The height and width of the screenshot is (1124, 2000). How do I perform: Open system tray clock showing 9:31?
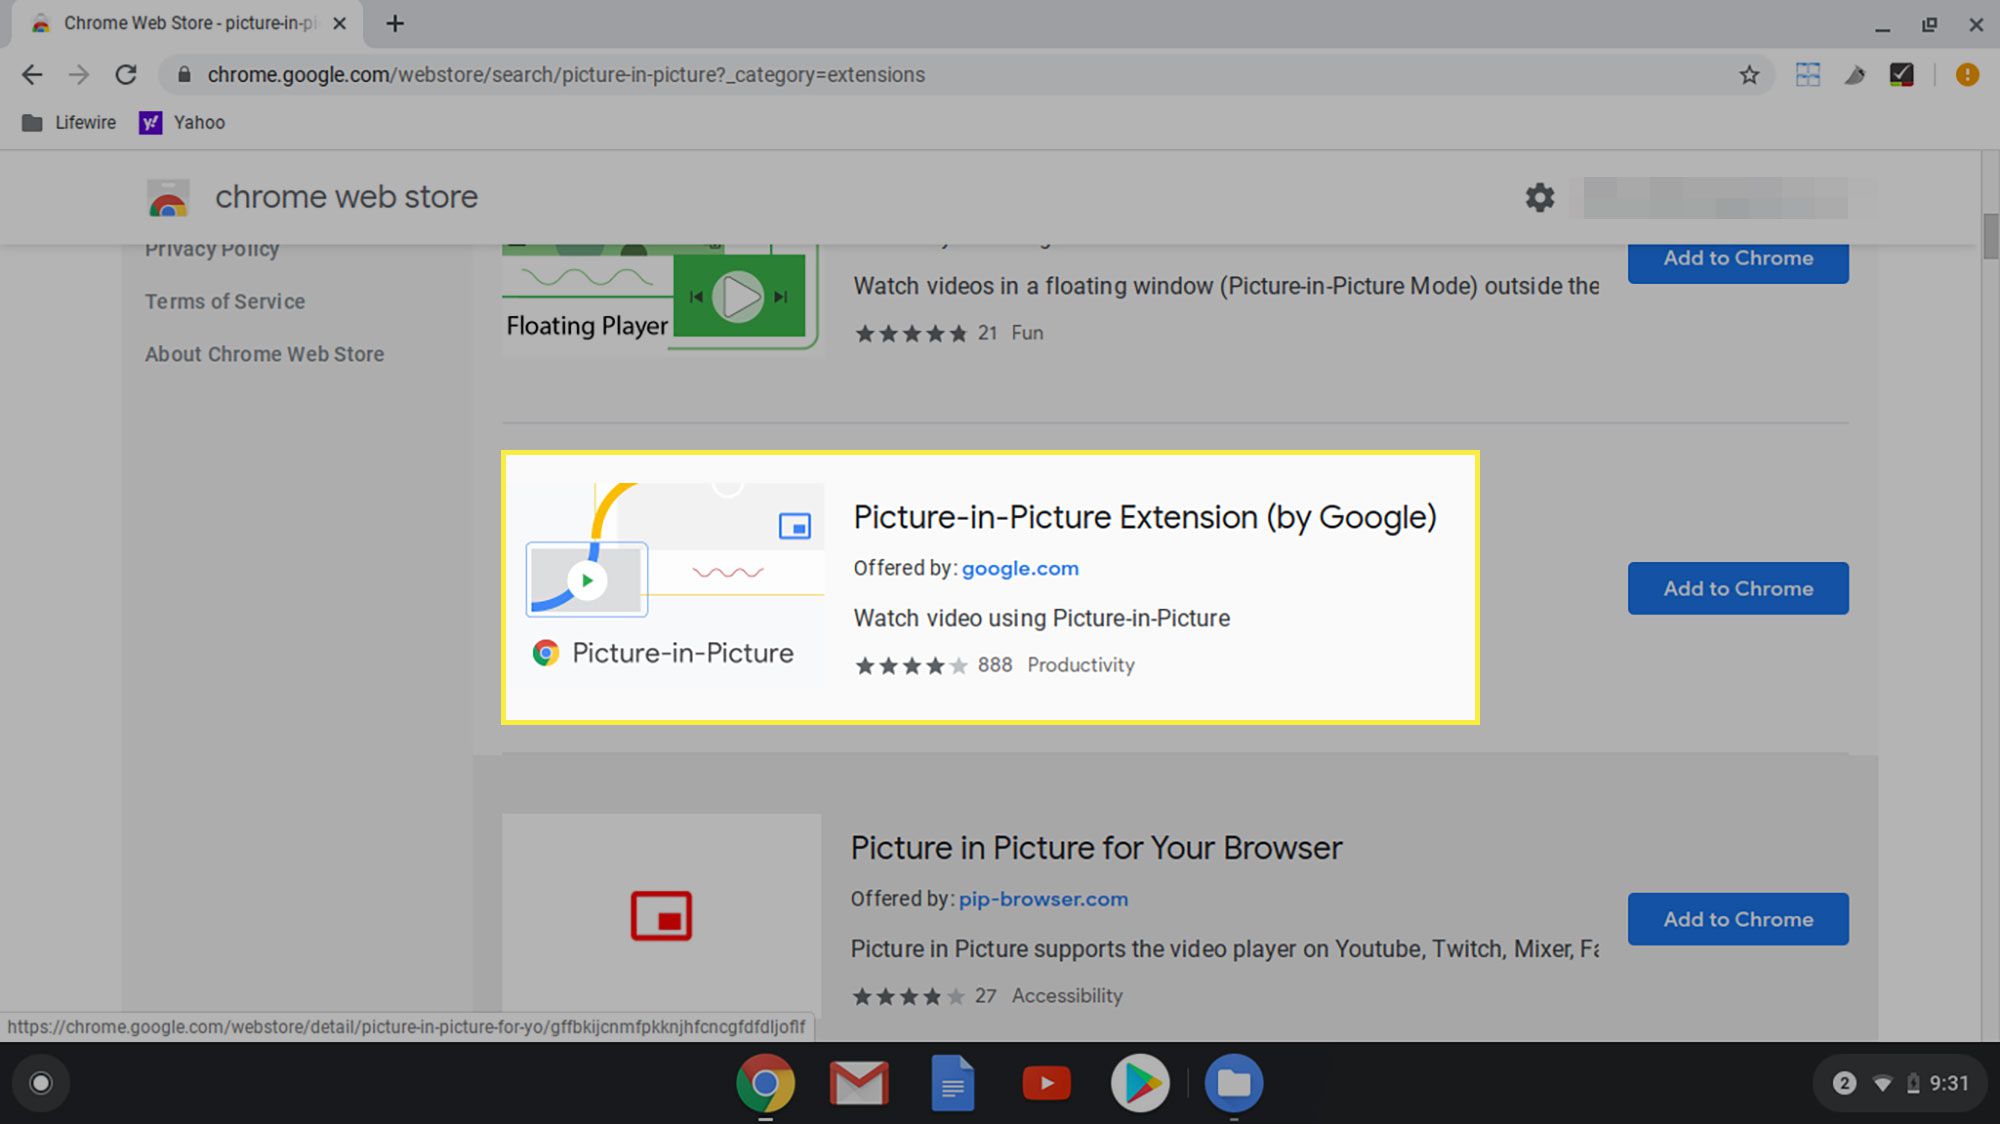1949,1083
